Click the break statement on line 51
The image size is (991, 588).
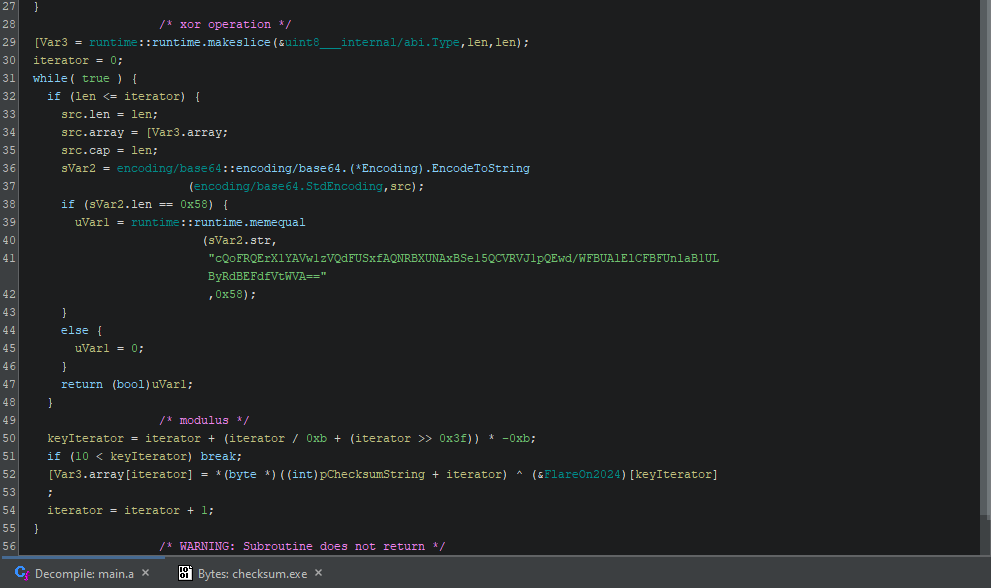pyautogui.click(x=222, y=455)
